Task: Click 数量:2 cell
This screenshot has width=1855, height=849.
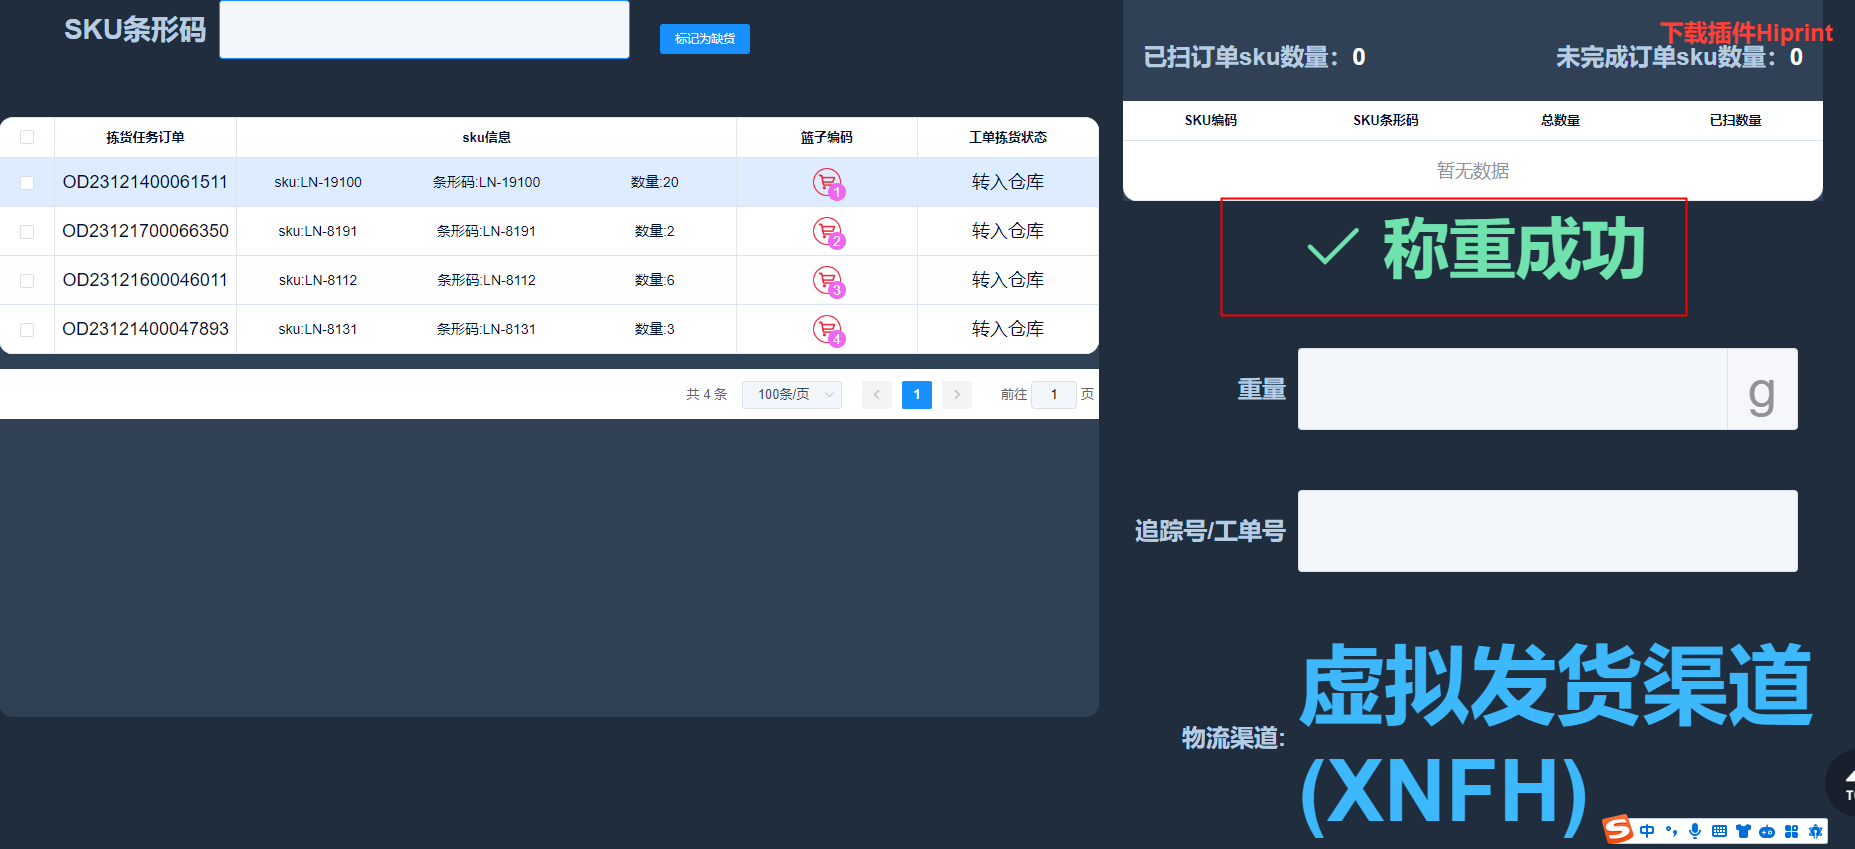Action: coord(655,231)
